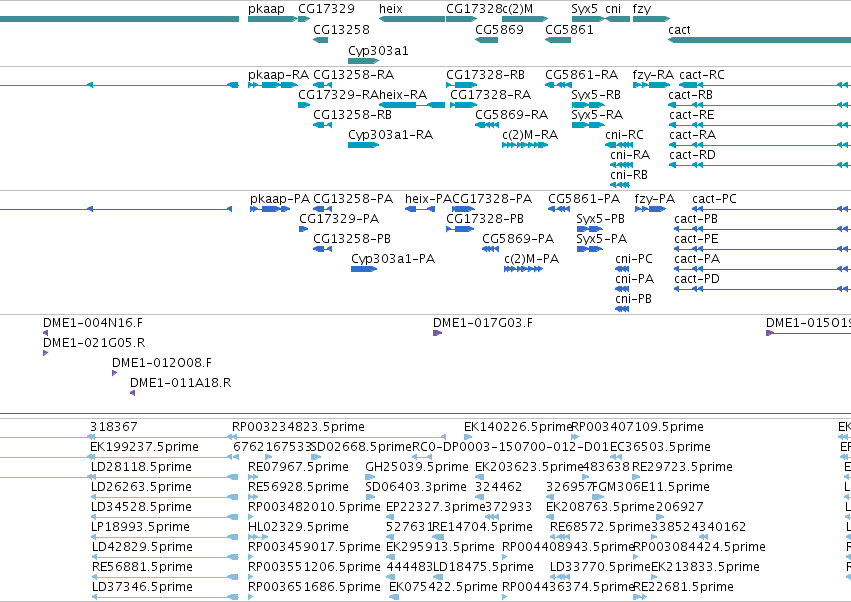851x602 pixels.
Task: Click the DME1-012O08.F BAC end label
Action: click(162, 363)
